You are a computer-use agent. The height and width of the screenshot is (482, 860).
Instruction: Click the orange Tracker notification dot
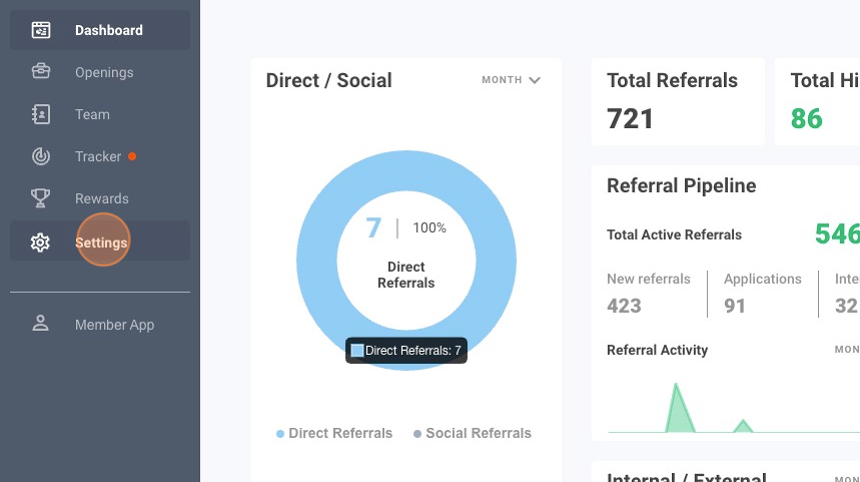[x=132, y=156]
